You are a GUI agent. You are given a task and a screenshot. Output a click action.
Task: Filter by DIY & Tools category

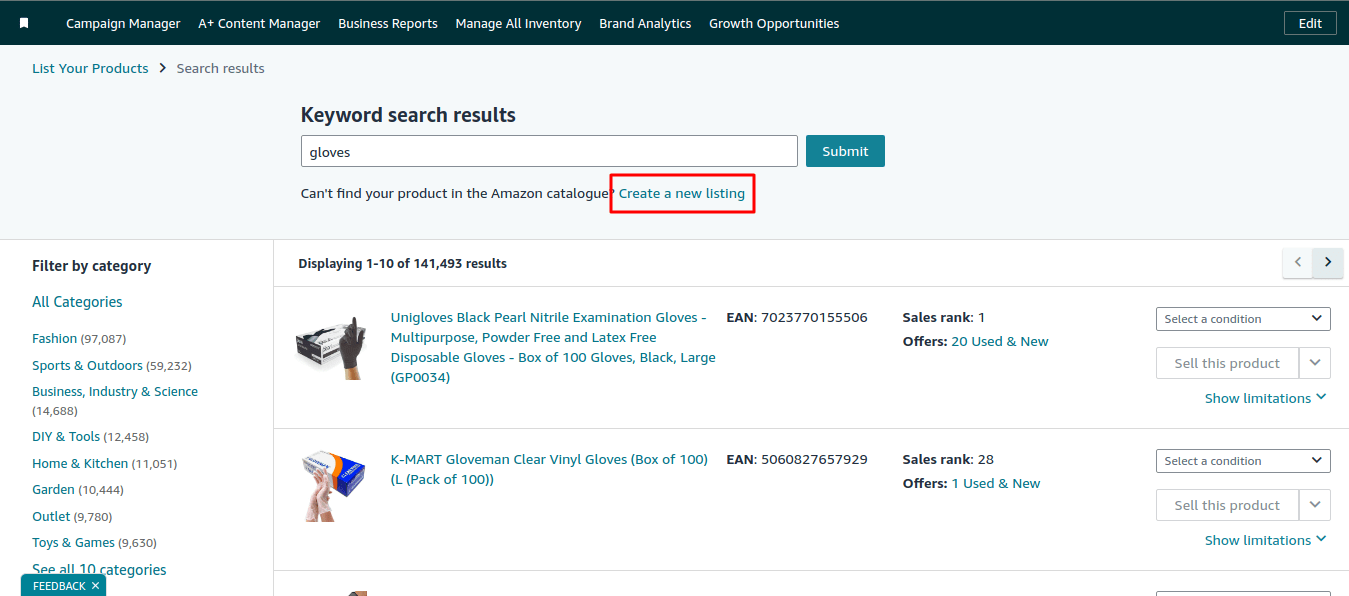66,436
